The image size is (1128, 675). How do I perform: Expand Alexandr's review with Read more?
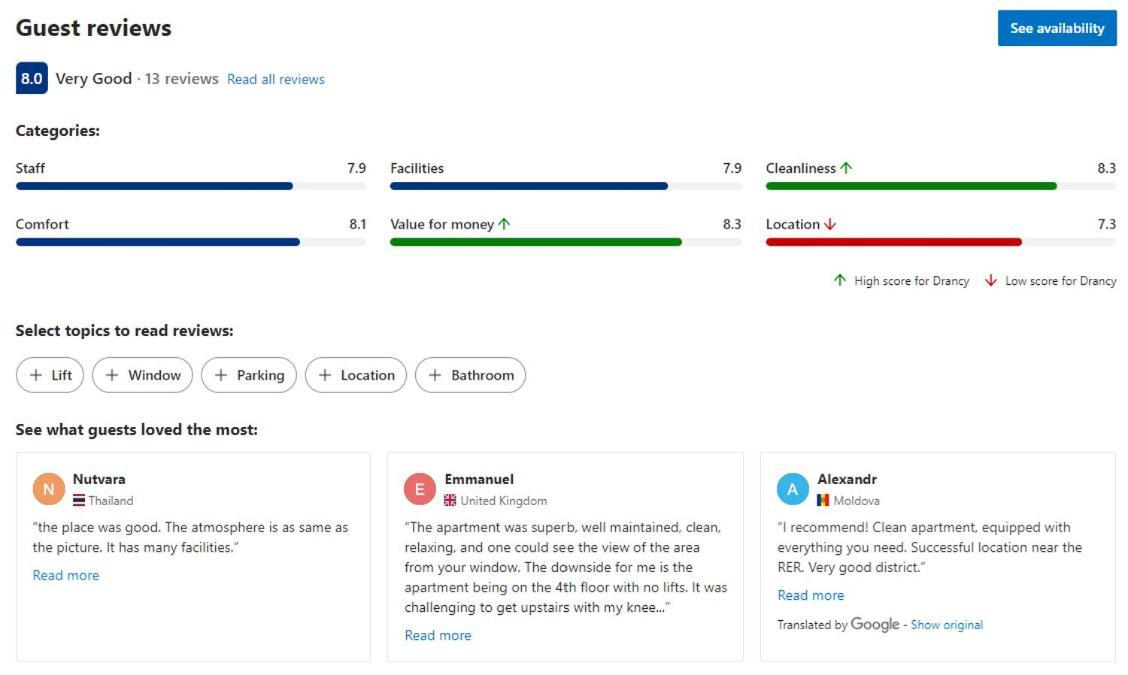coord(811,595)
